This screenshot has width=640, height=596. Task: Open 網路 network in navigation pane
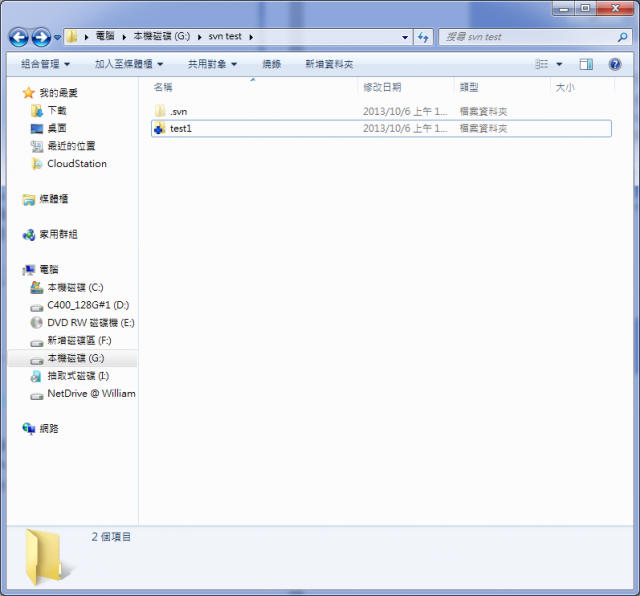click(49, 429)
